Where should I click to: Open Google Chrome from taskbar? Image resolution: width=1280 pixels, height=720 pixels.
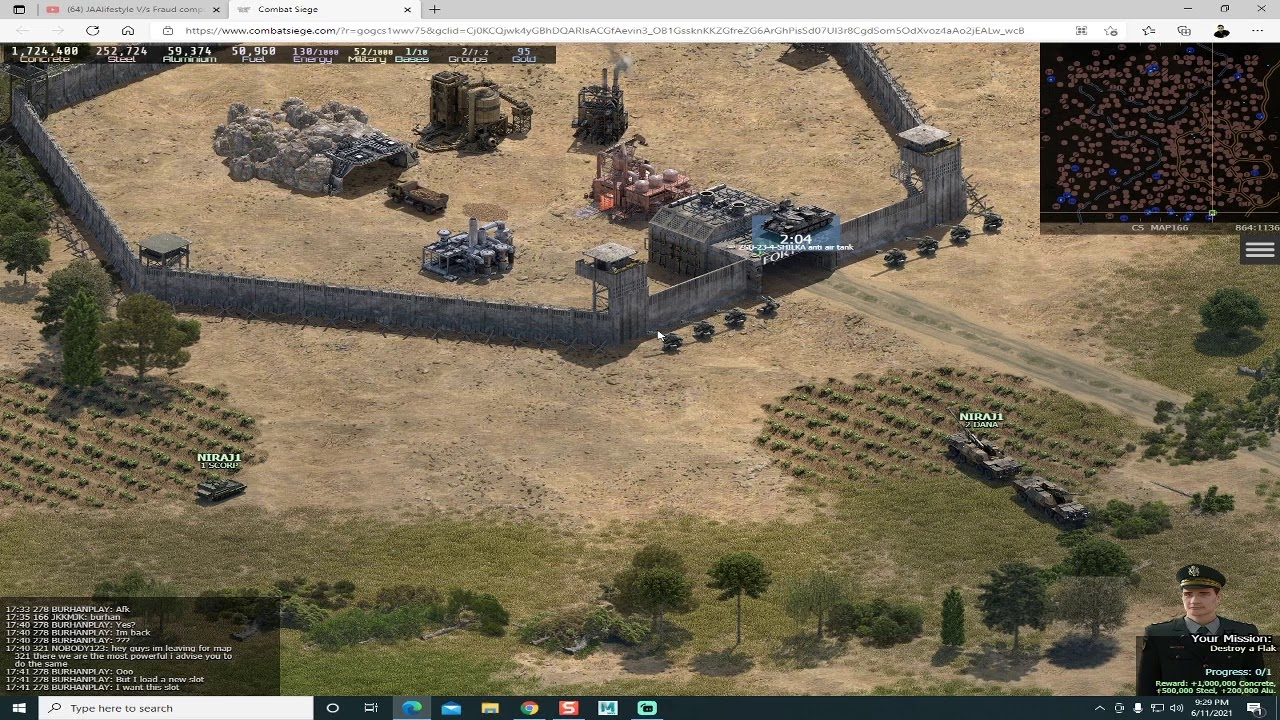coord(529,708)
